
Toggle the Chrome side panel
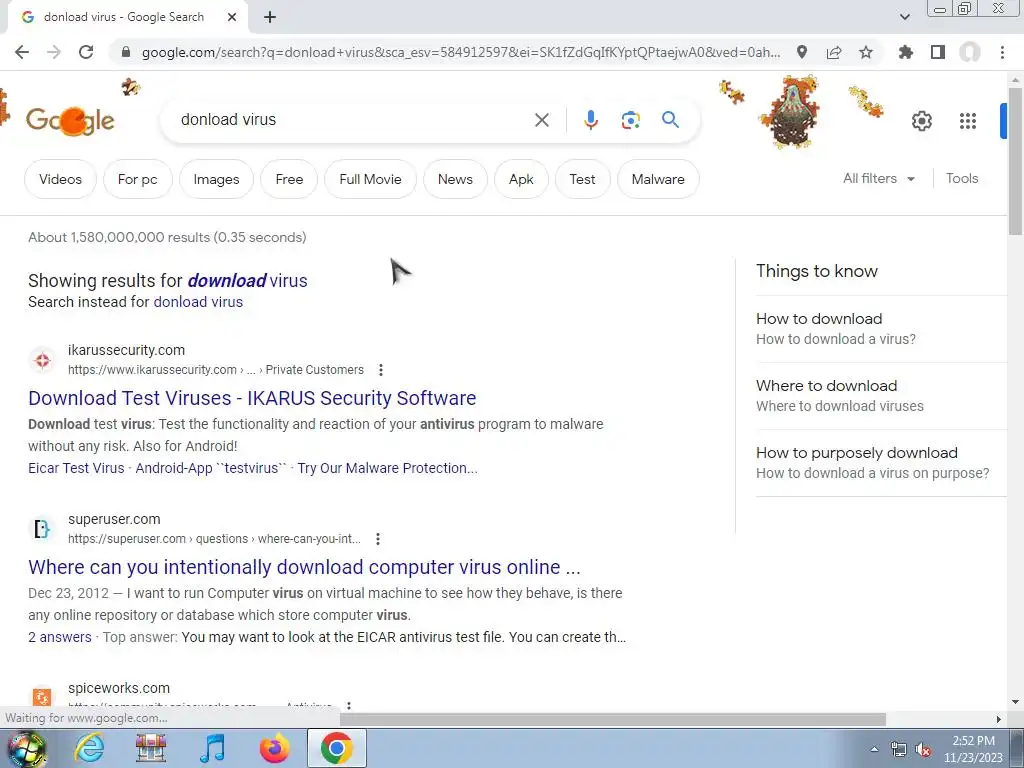(x=938, y=52)
